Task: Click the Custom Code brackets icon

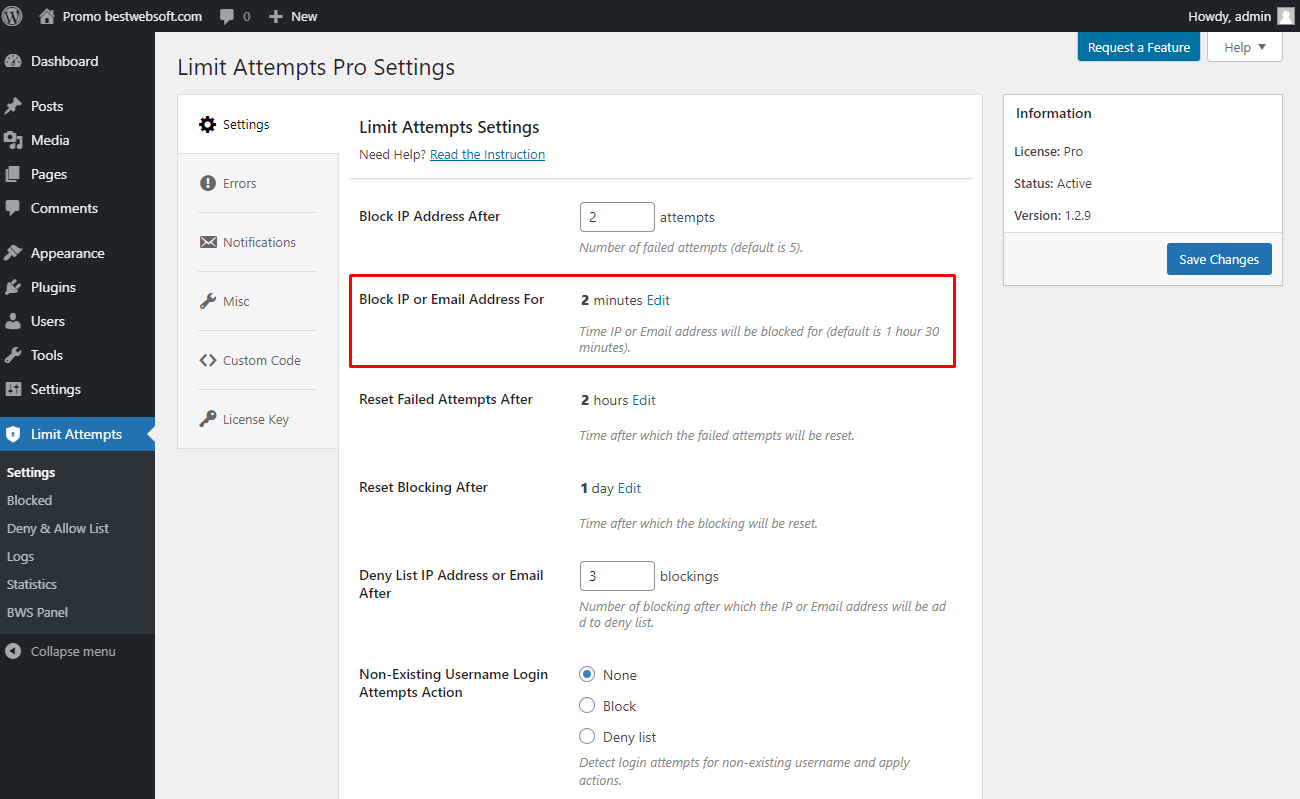Action: [208, 360]
